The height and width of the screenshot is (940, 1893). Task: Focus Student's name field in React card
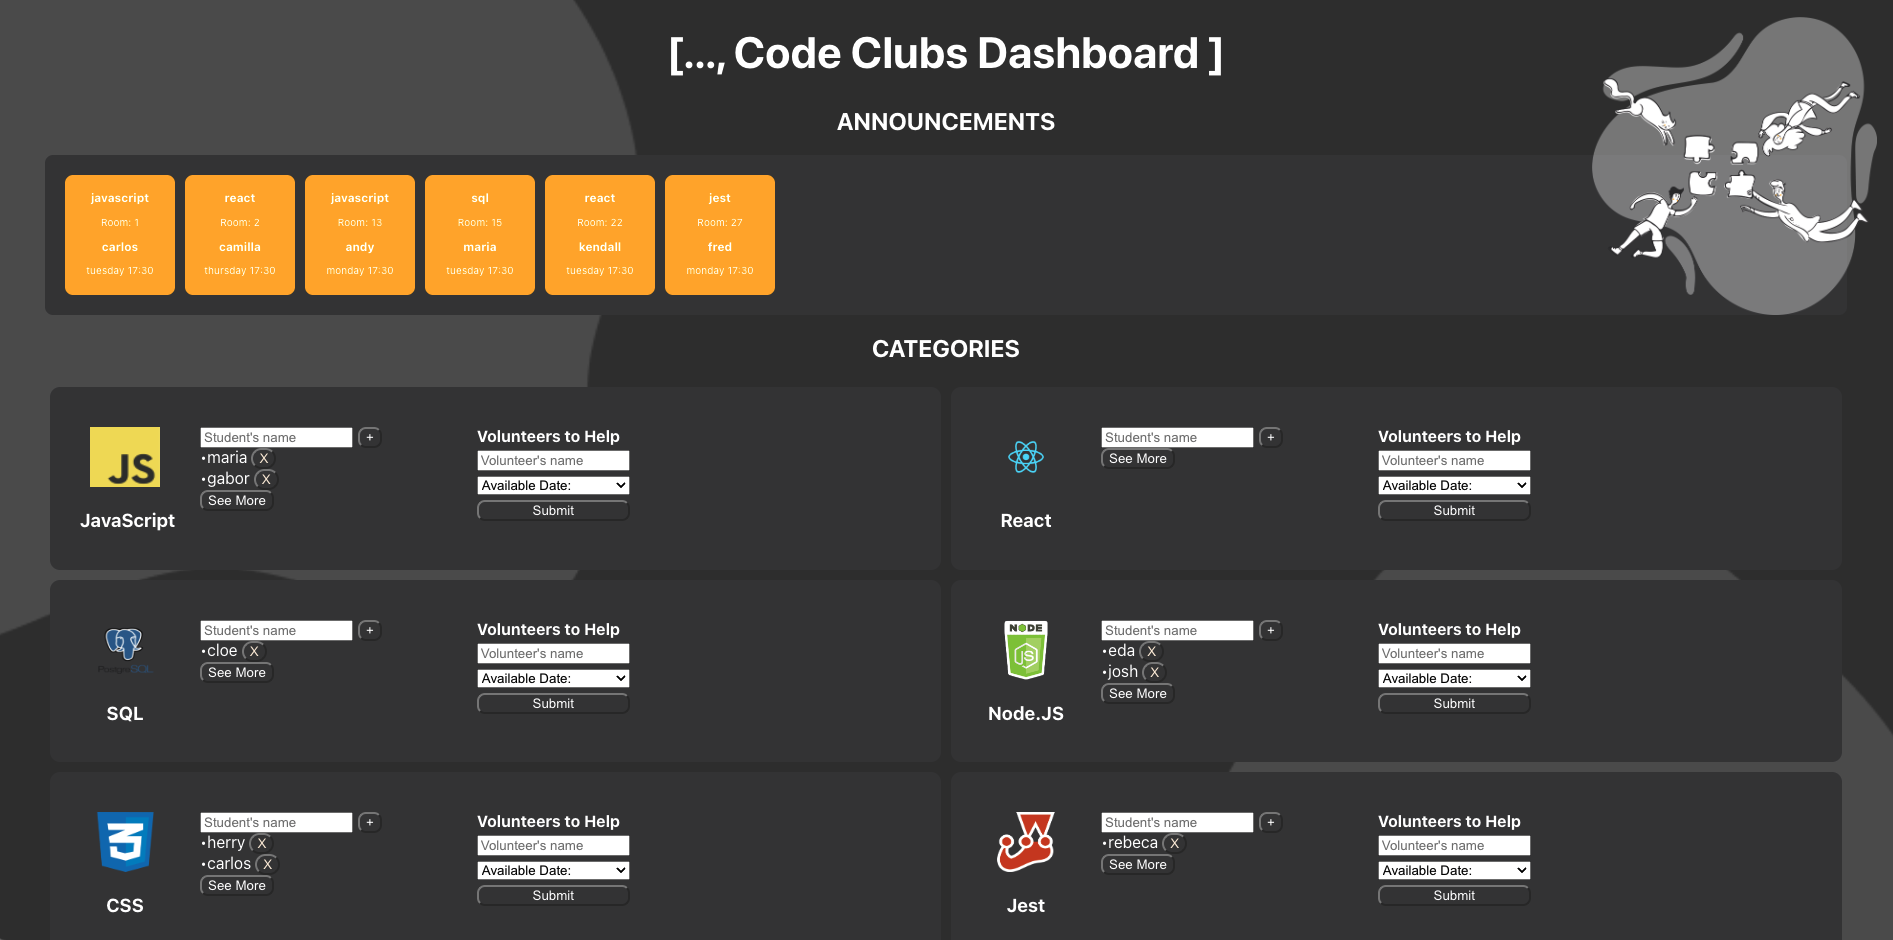point(1178,437)
